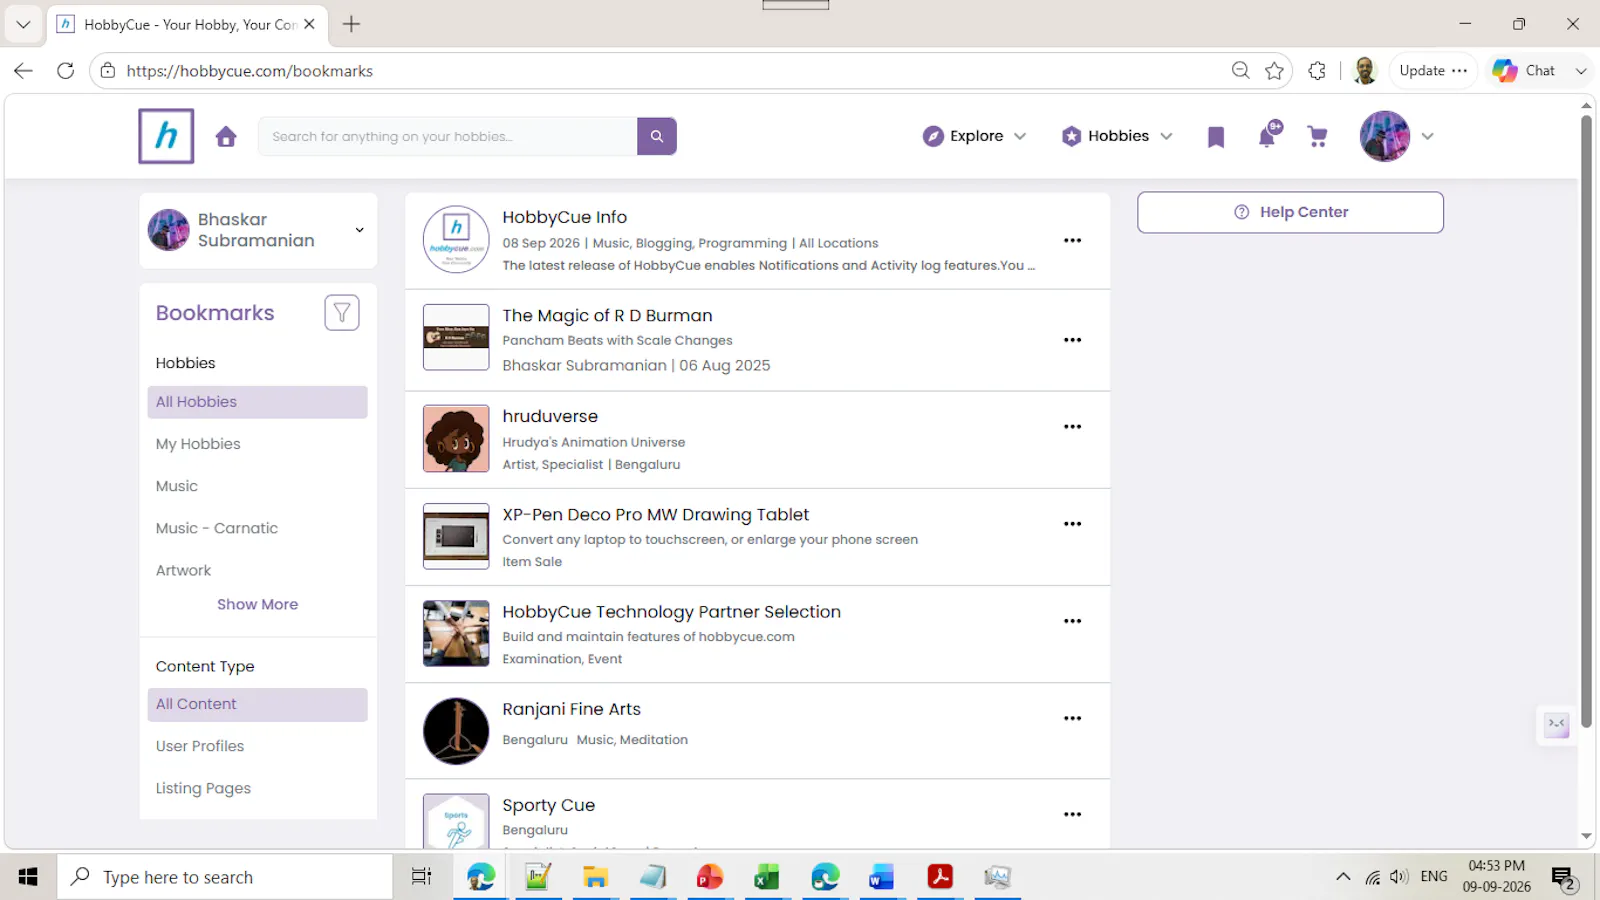
Task: Open three-dot menu for hruduverse
Action: tap(1073, 426)
